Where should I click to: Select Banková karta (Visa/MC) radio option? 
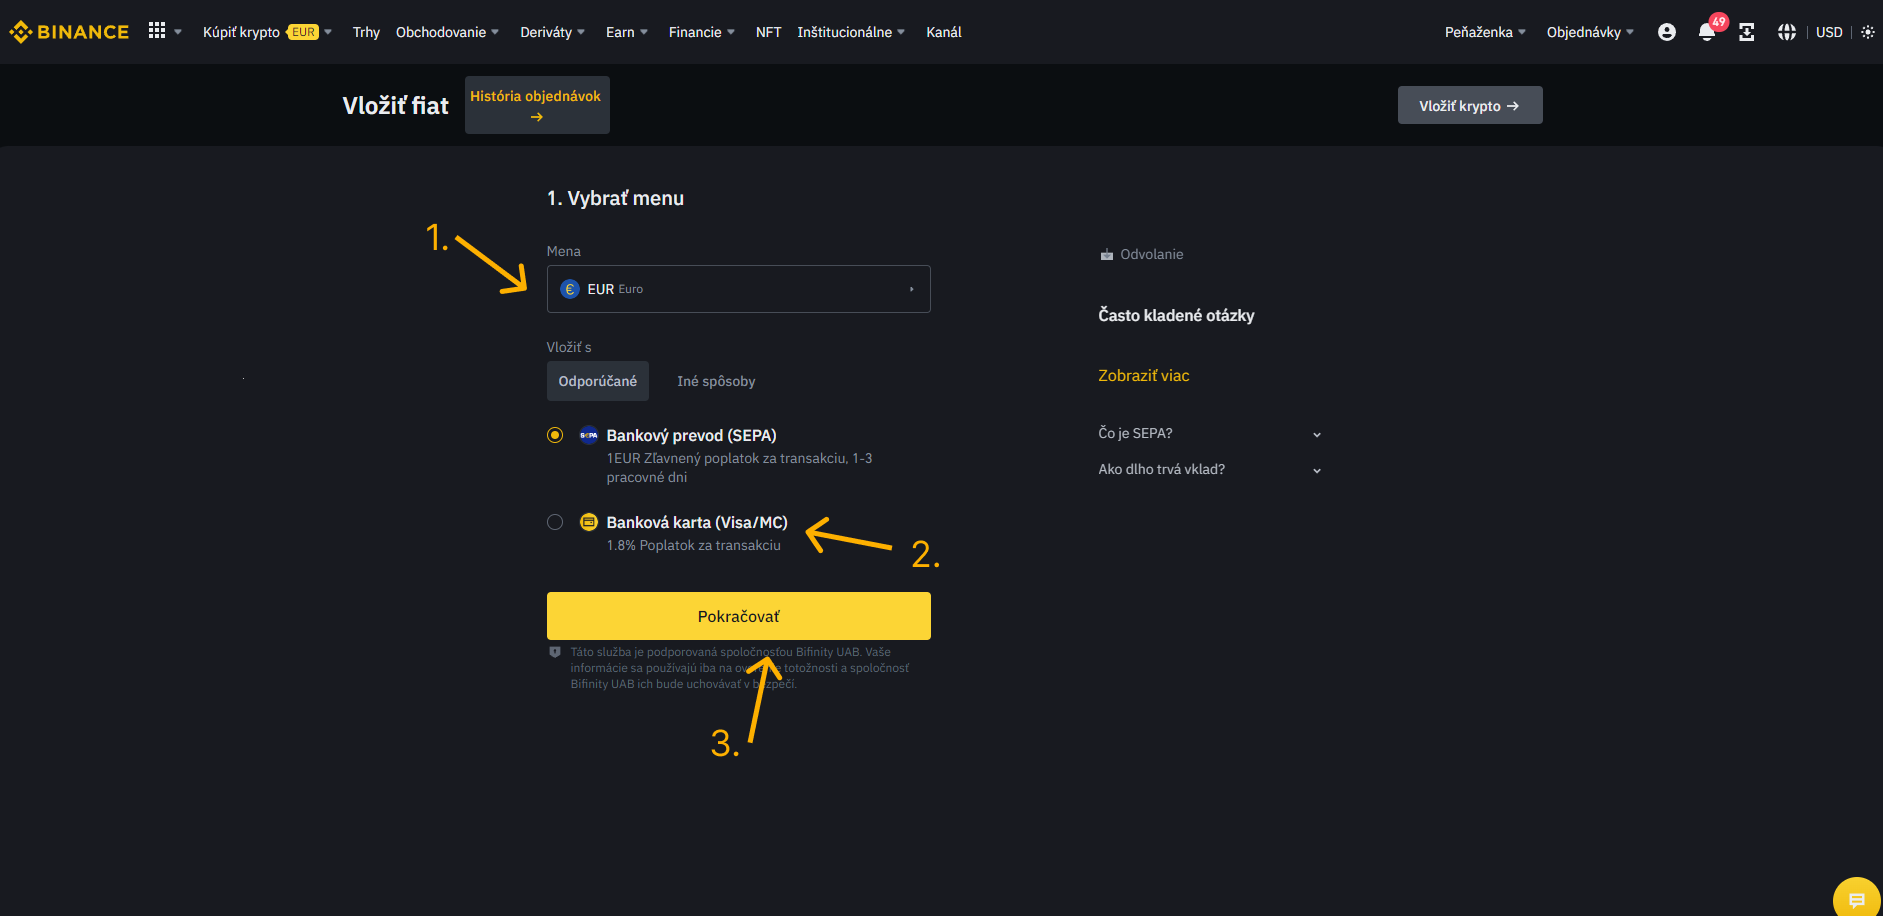(555, 522)
